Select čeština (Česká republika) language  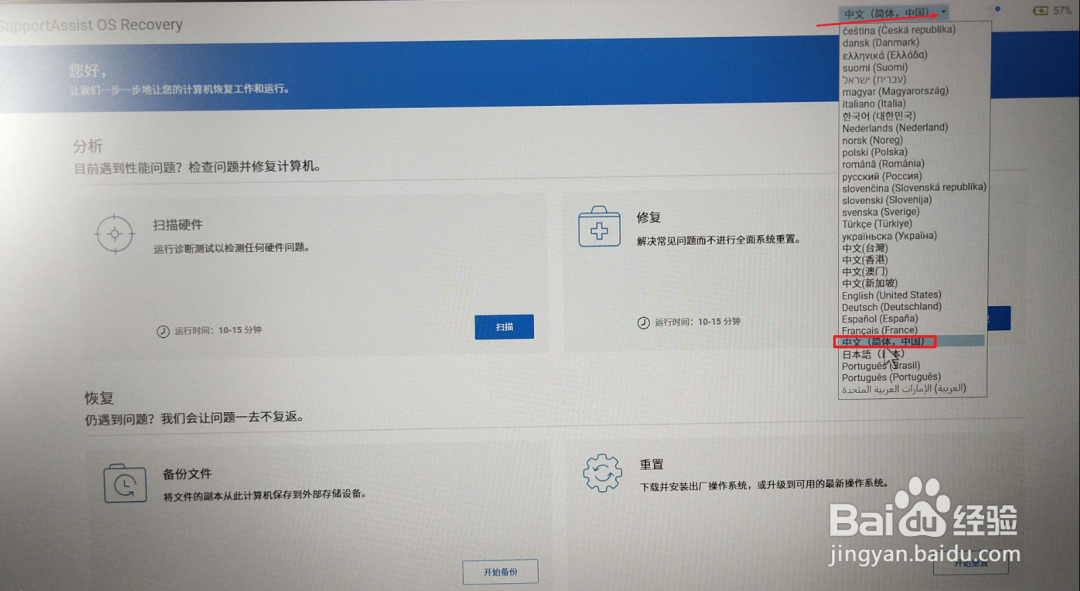pos(898,30)
